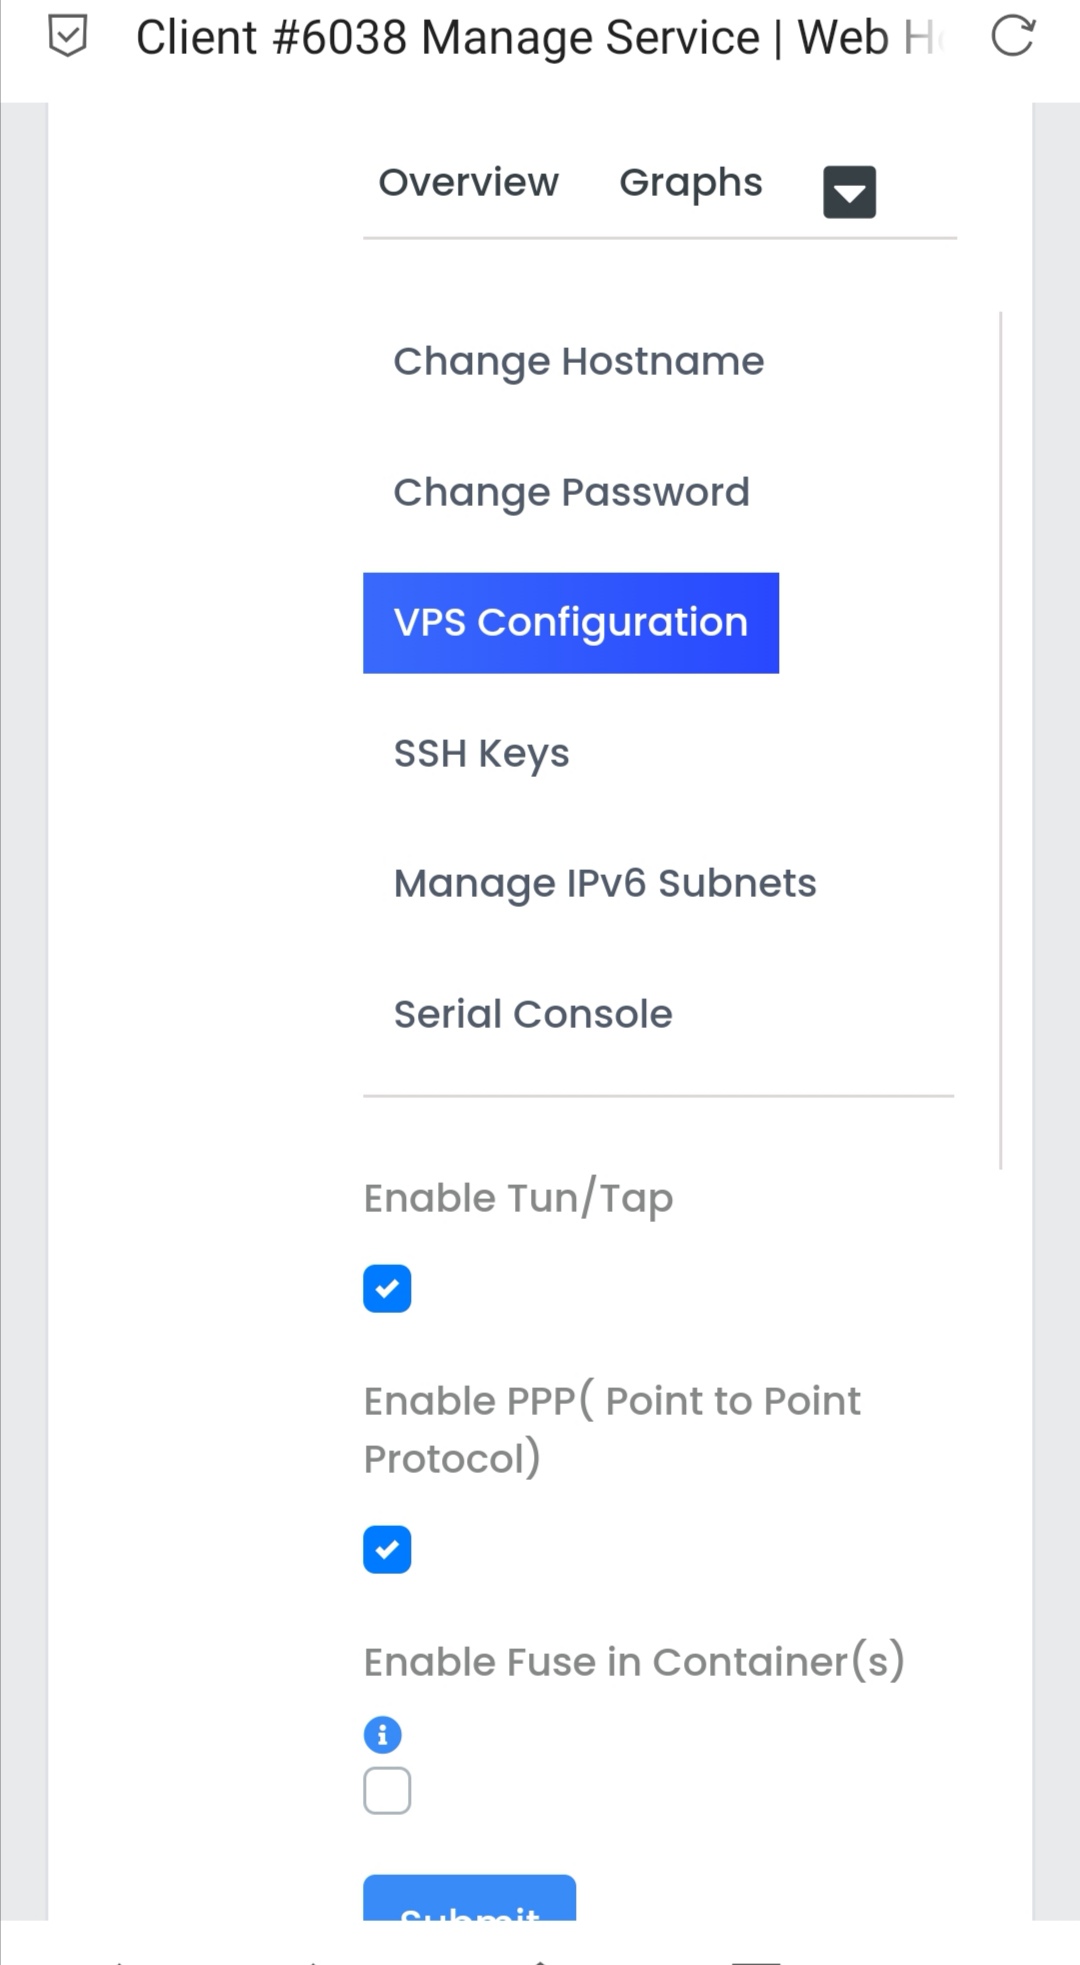
Task: Tap the page title in address bar
Action: 540,38
